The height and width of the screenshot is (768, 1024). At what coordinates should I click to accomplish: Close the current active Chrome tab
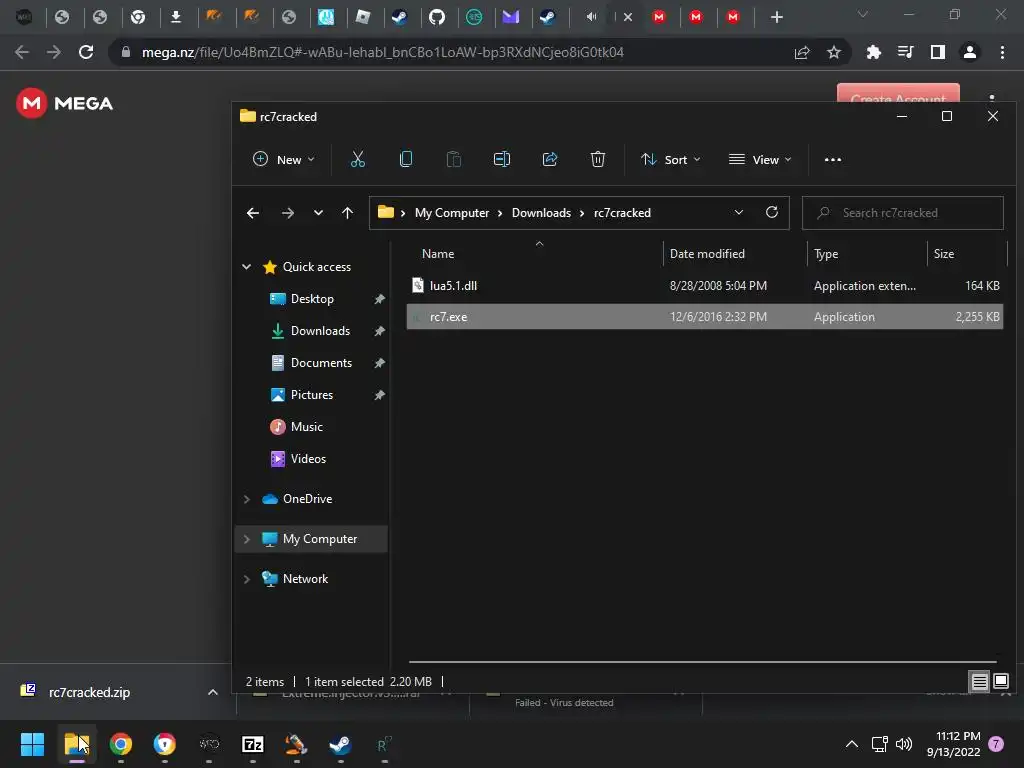coord(628,17)
